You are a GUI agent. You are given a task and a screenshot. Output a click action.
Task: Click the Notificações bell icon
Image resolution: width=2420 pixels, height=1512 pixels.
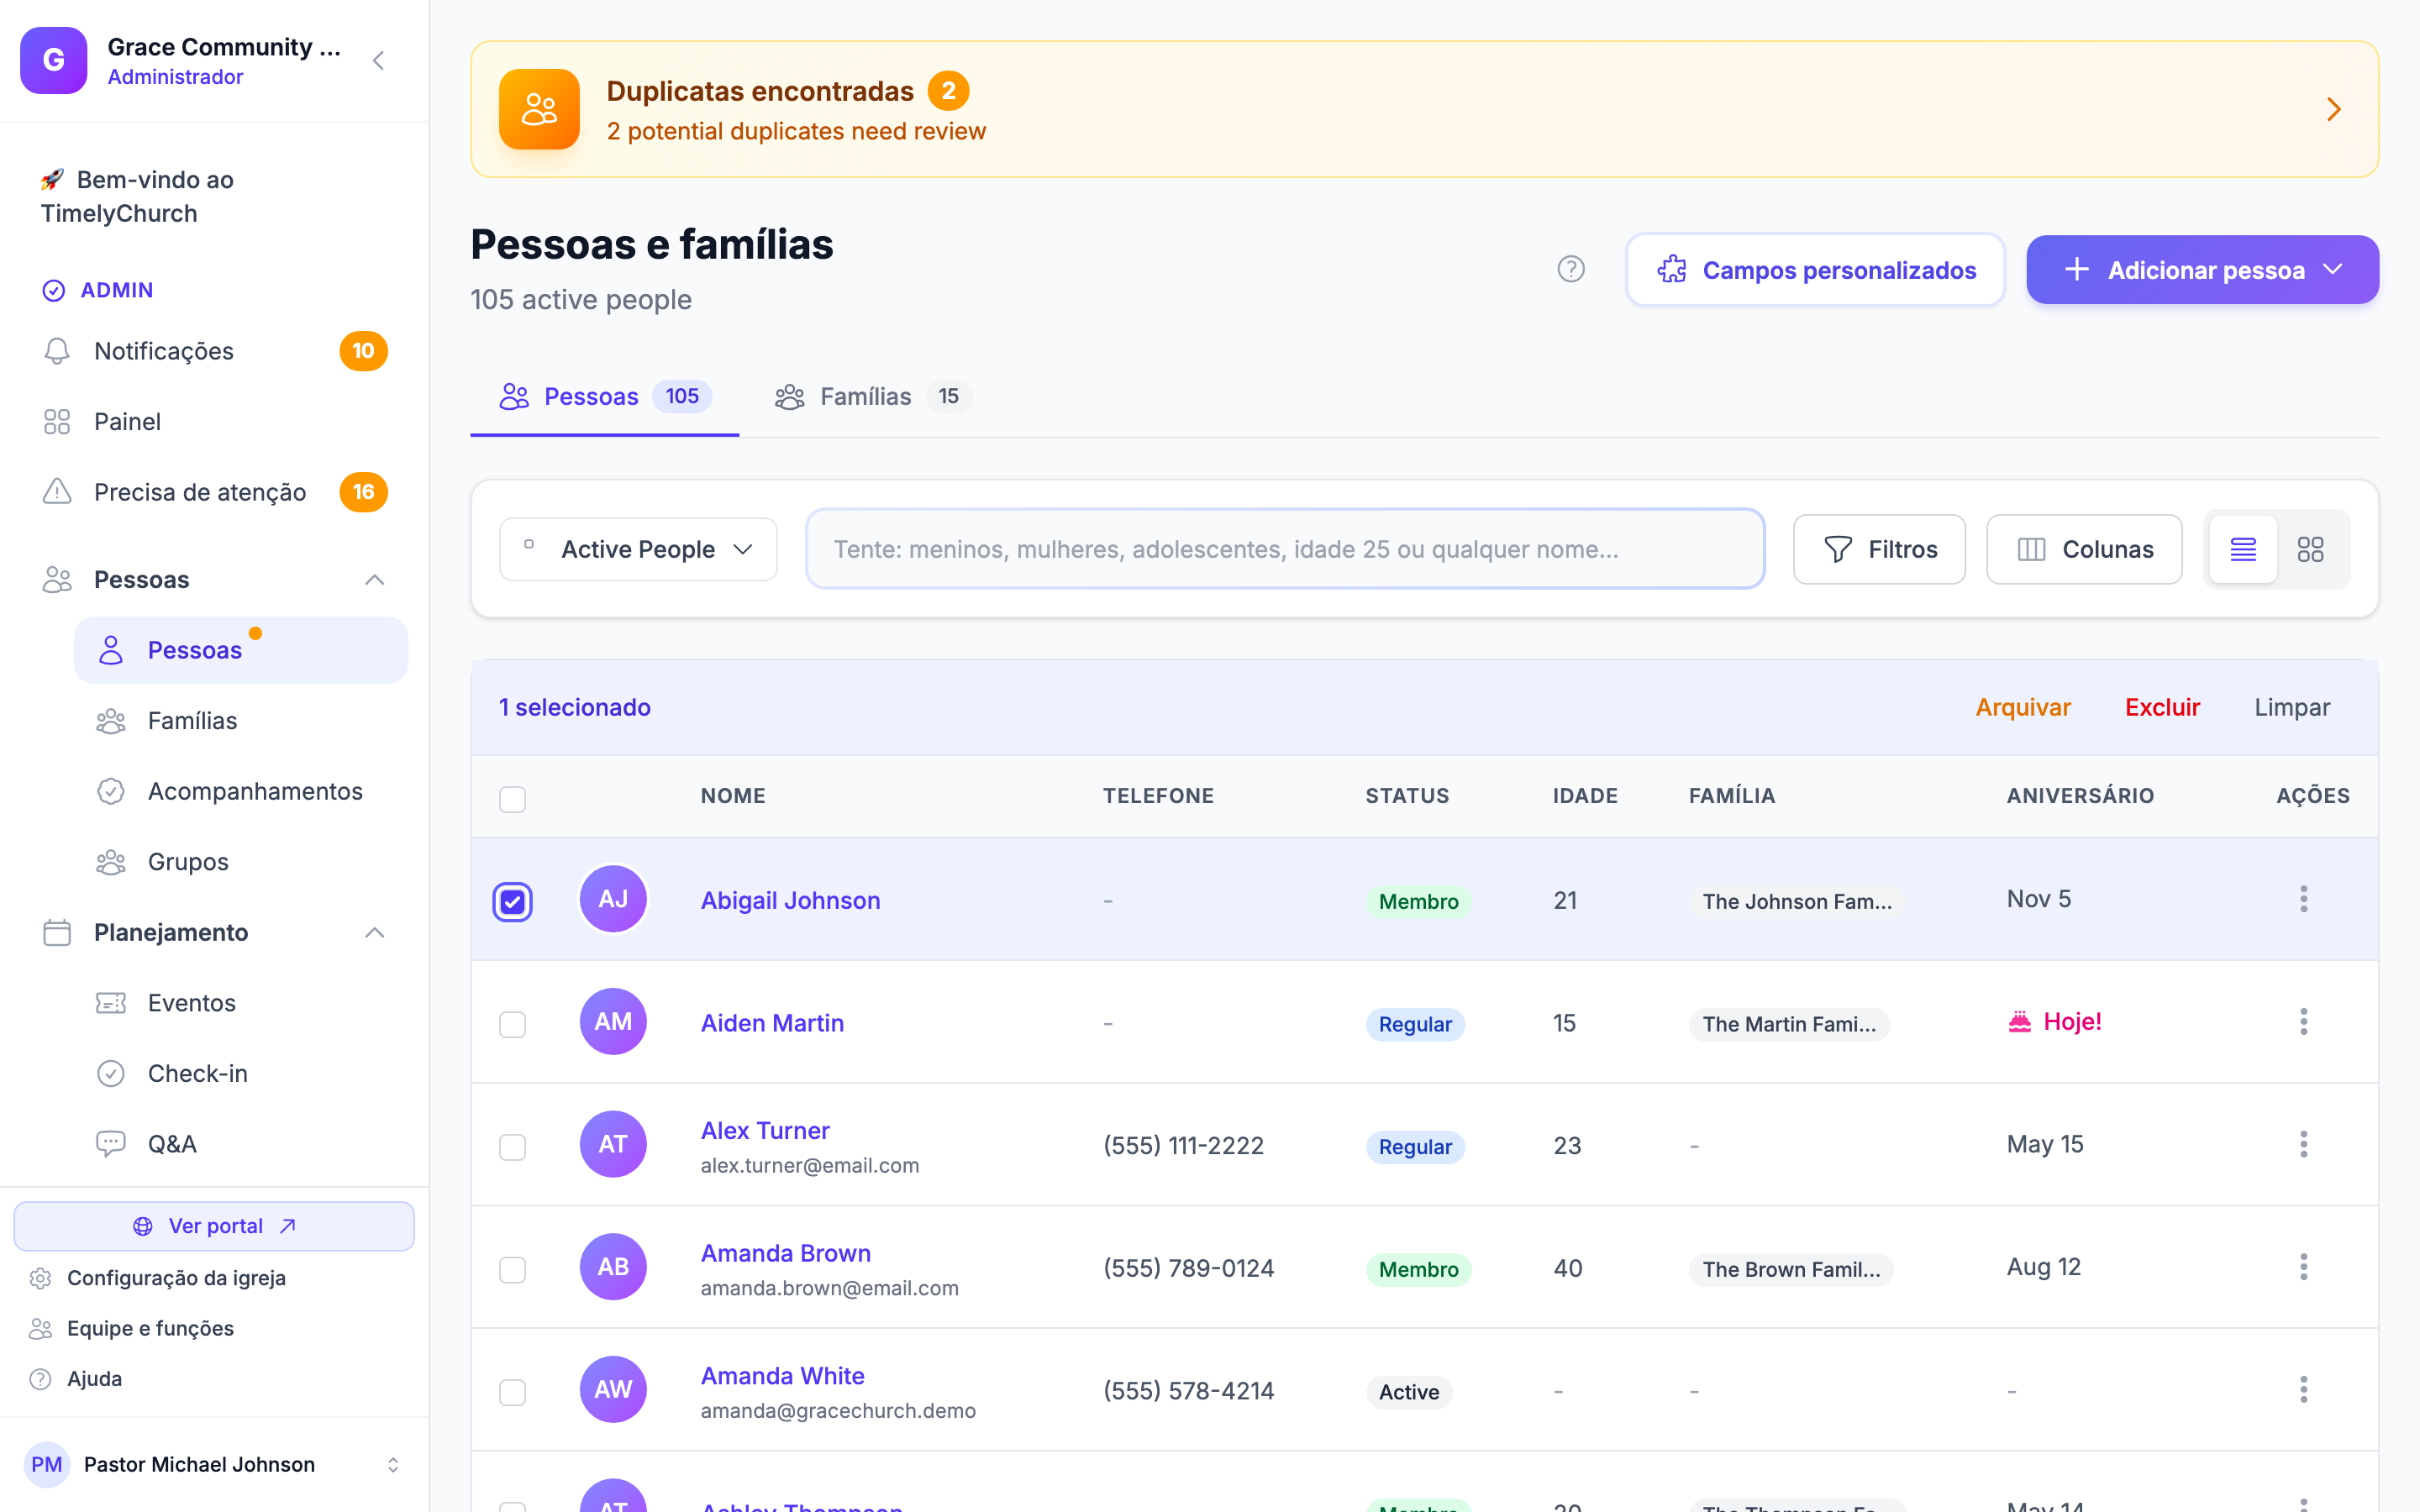tap(57, 351)
